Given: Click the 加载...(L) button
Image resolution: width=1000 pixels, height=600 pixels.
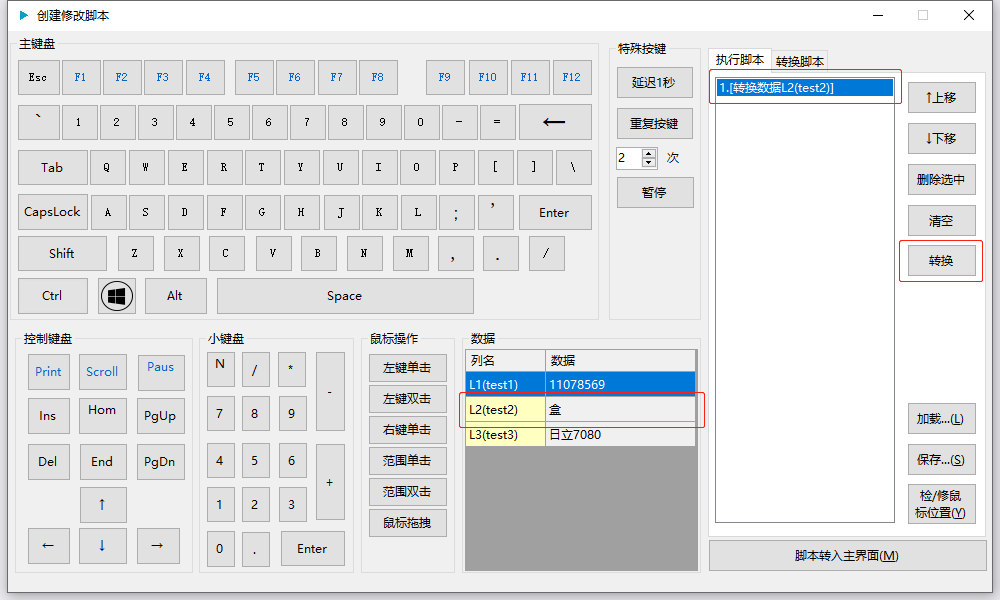Looking at the screenshot, I should click(941, 419).
